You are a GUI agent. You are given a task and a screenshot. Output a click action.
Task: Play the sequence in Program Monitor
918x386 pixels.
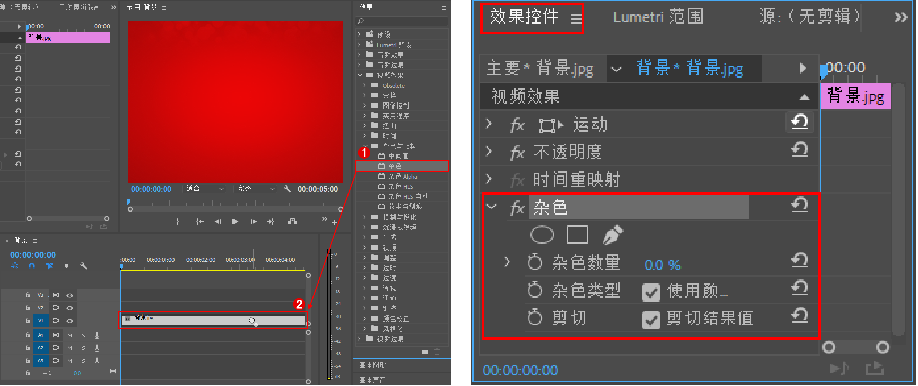[x=235, y=221]
